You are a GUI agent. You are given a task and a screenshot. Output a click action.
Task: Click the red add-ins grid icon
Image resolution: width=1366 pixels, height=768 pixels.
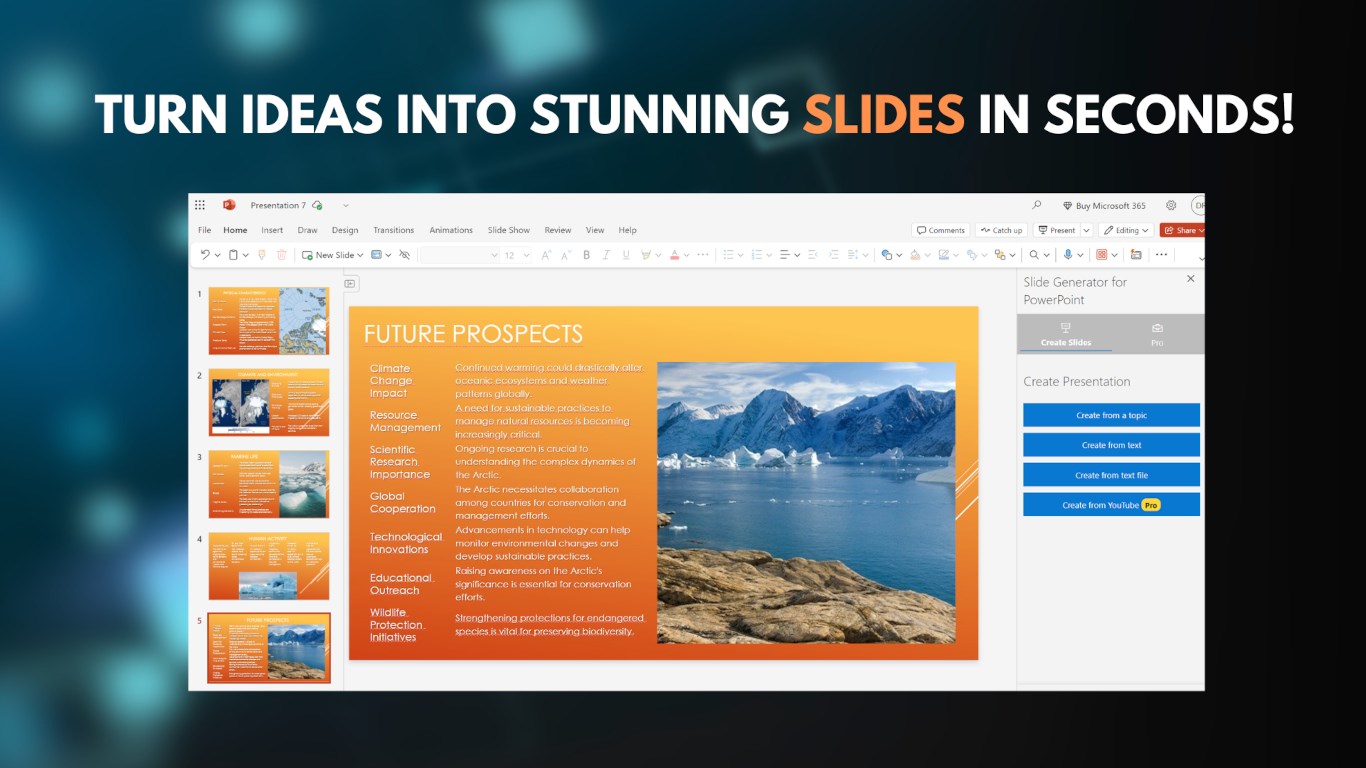pyautogui.click(x=1102, y=255)
